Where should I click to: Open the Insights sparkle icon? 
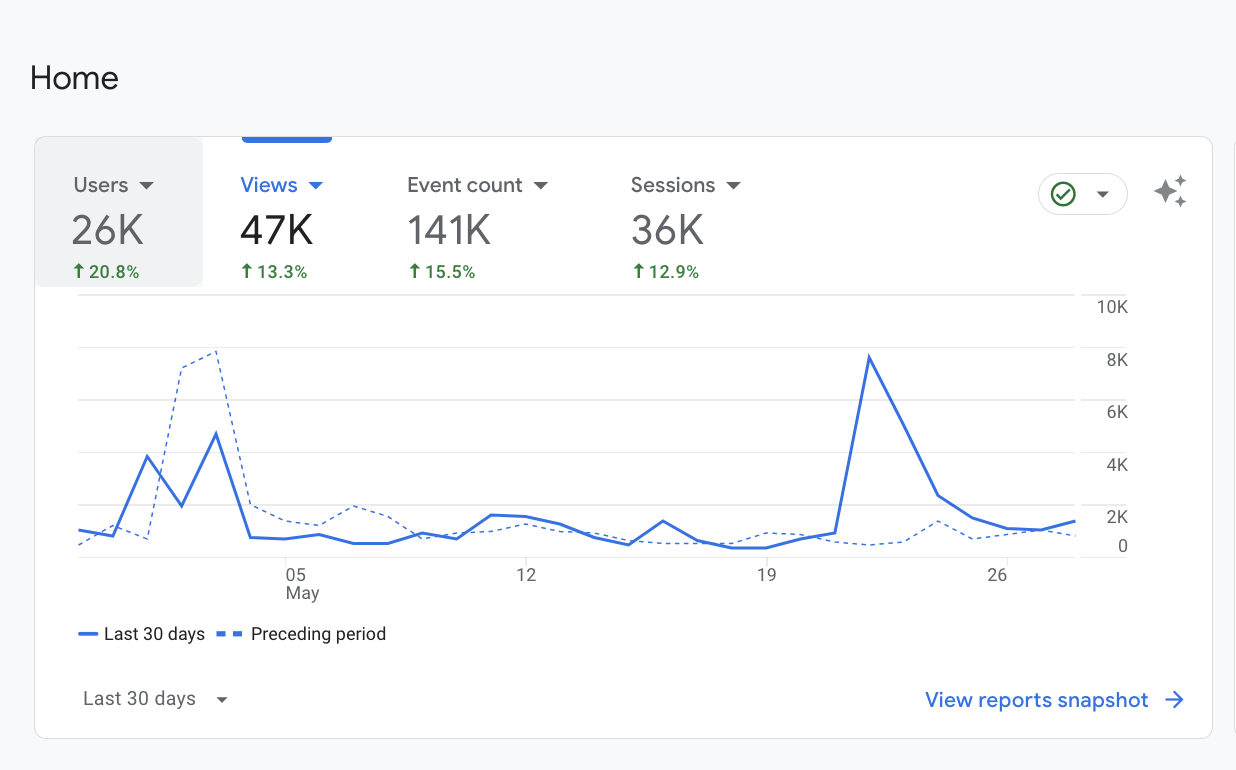point(1170,192)
